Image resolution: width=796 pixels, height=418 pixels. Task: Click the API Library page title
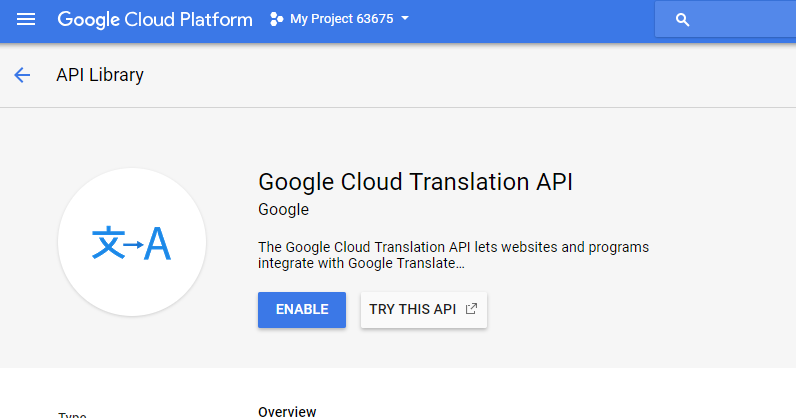(x=100, y=75)
